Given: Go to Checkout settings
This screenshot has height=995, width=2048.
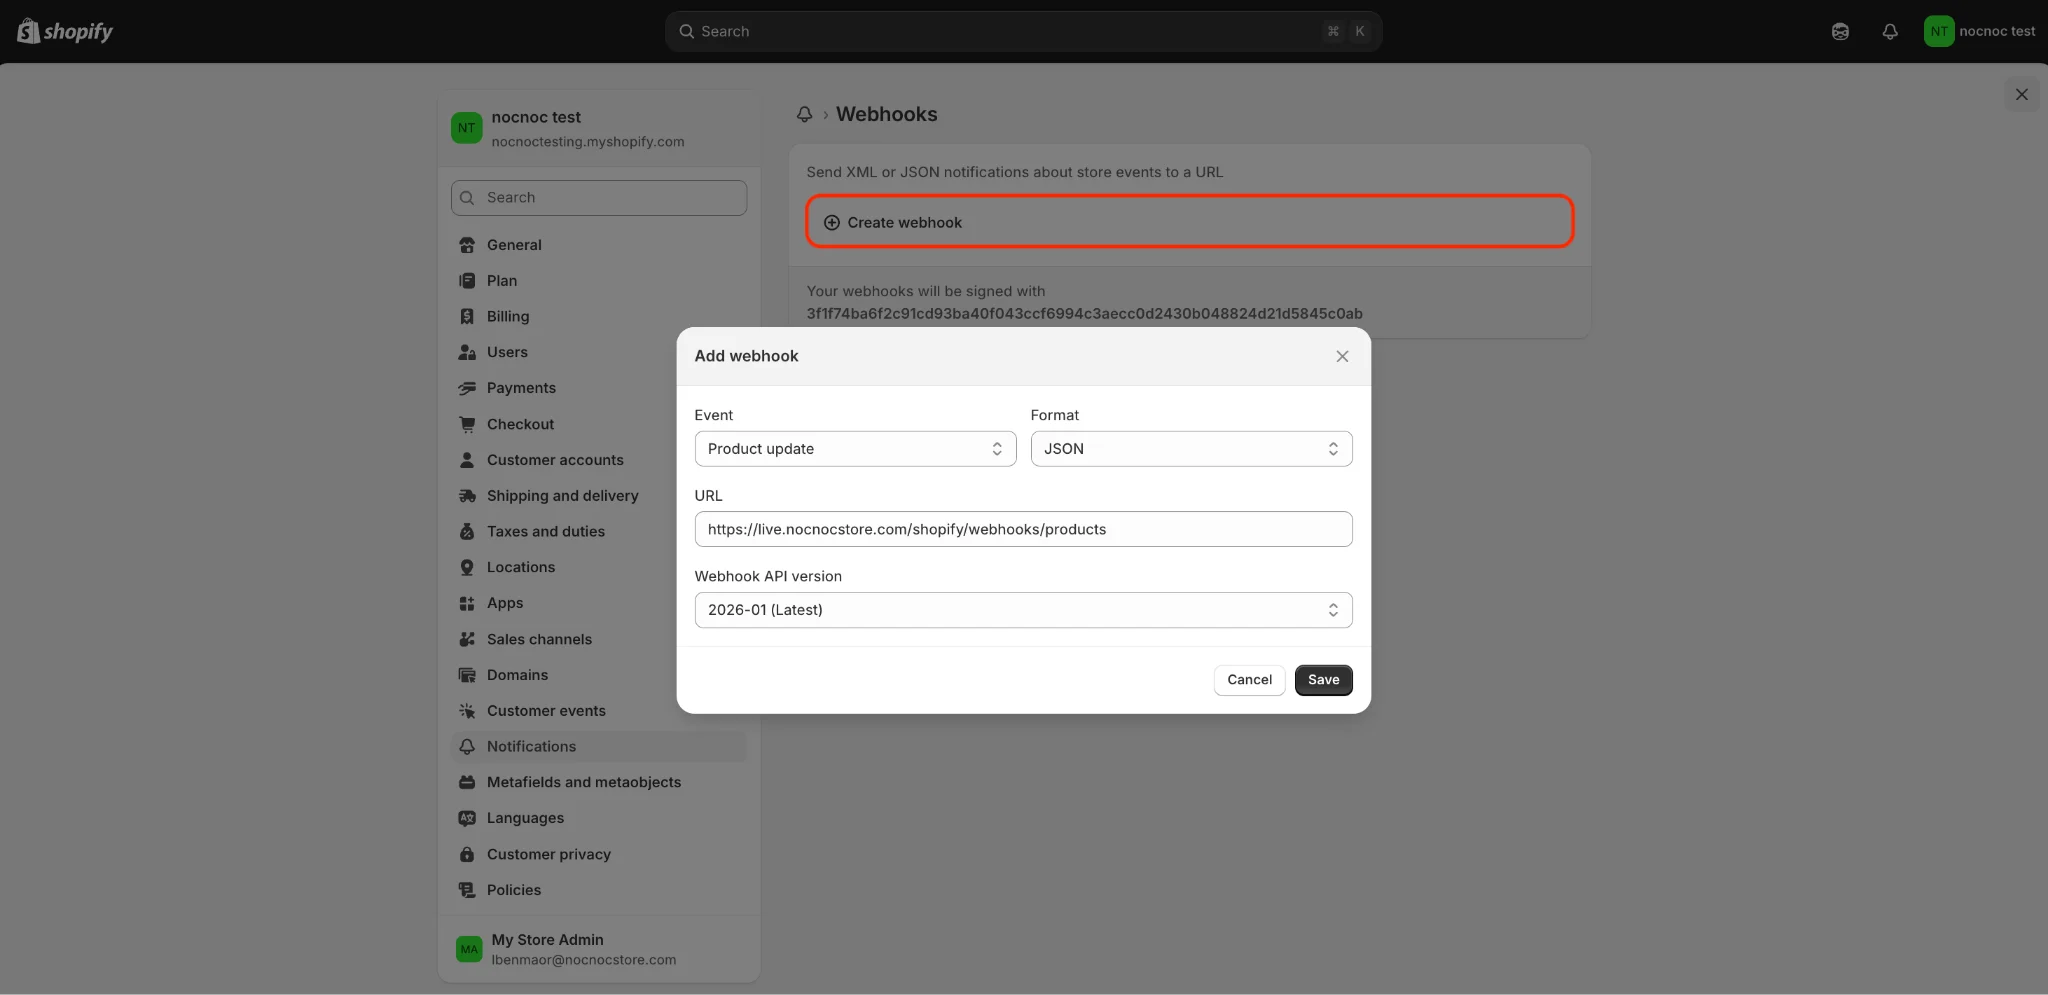Looking at the screenshot, I should tap(599, 424).
